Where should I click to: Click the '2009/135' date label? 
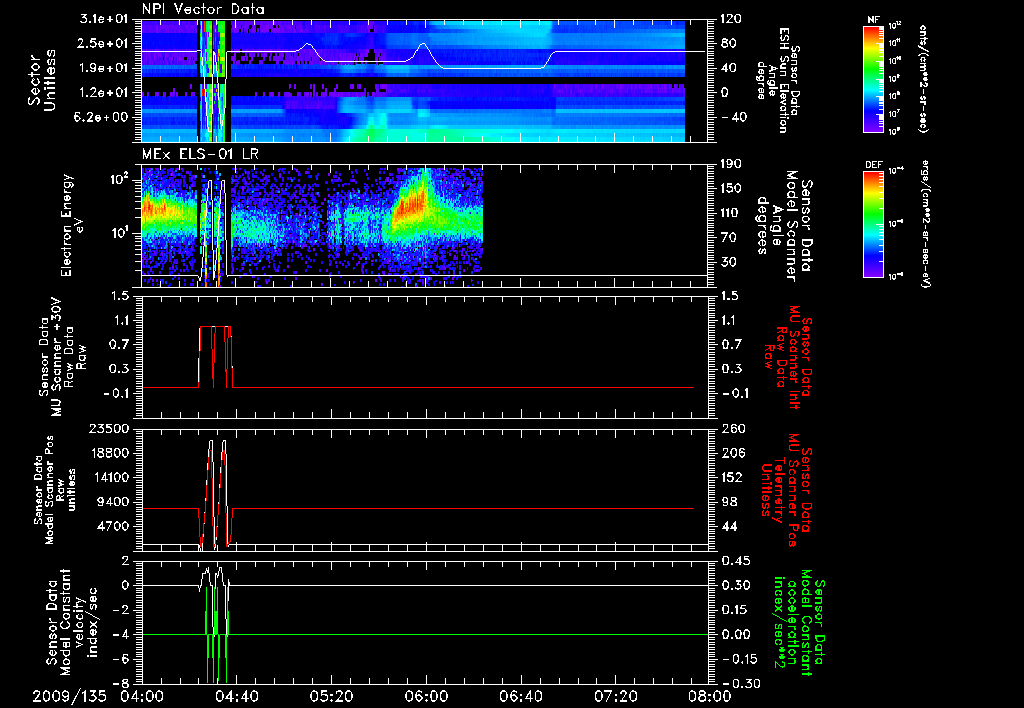(x=69, y=696)
